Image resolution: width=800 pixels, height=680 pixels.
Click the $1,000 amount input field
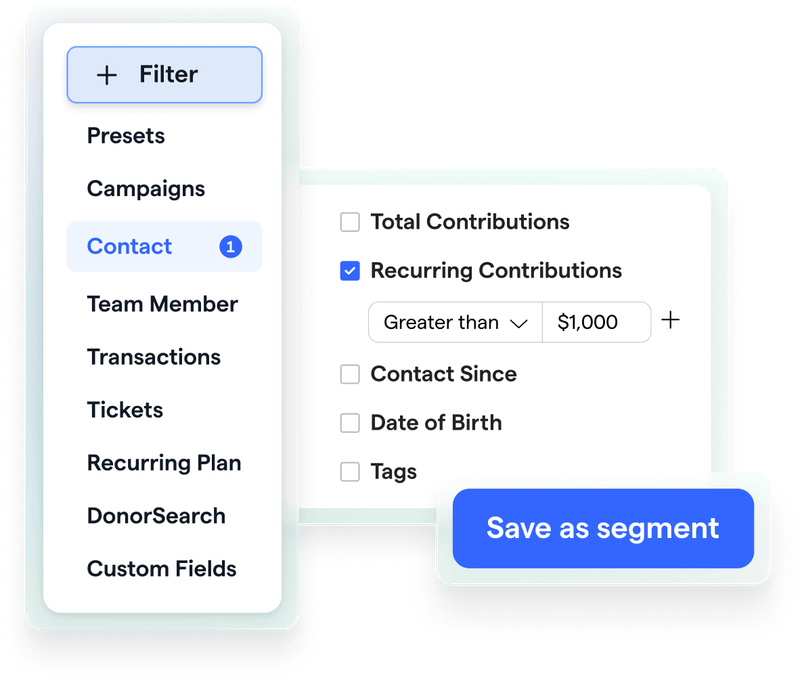point(596,322)
